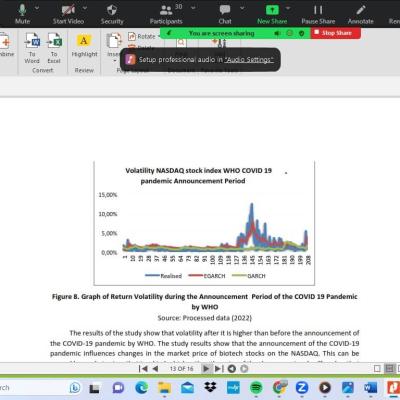Select the Highlight tool
Viewport: 400px width, 400px height.
tap(84, 46)
